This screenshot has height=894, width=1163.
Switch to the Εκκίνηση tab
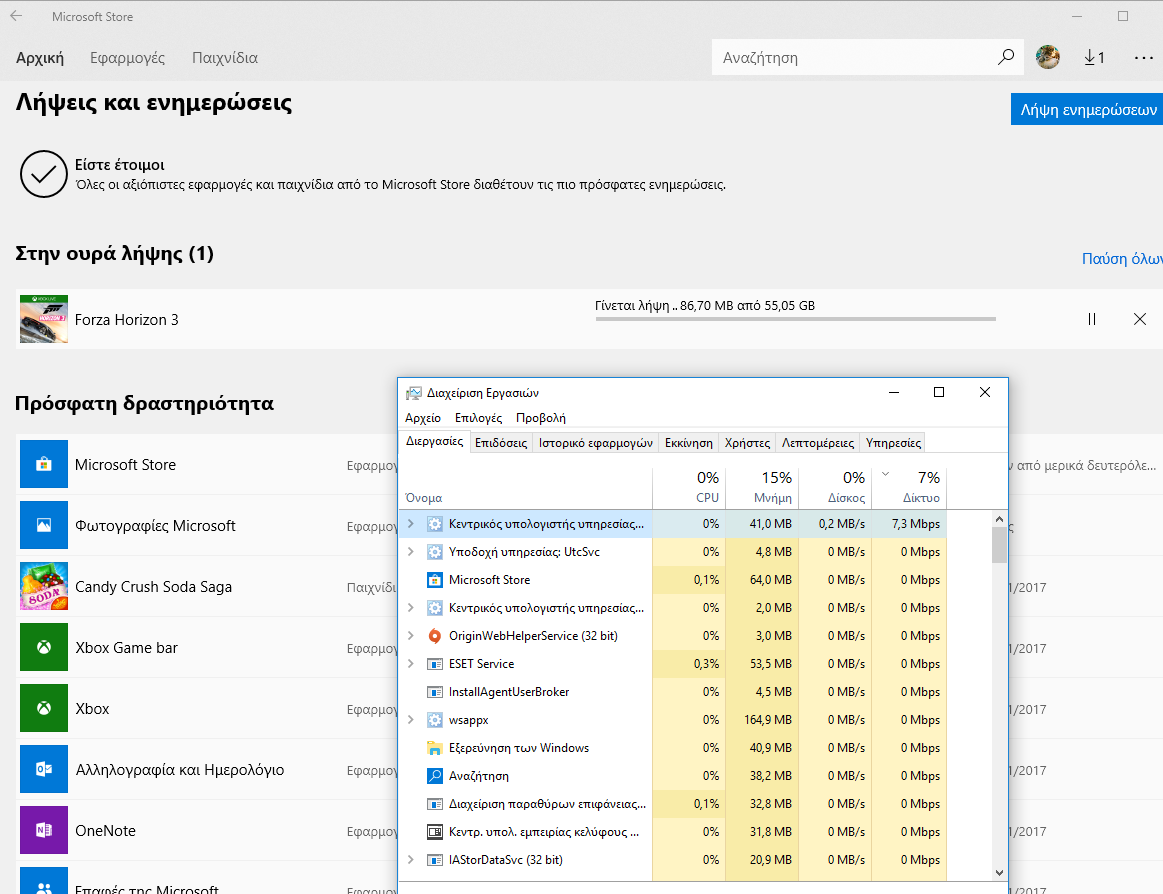[x=688, y=443]
